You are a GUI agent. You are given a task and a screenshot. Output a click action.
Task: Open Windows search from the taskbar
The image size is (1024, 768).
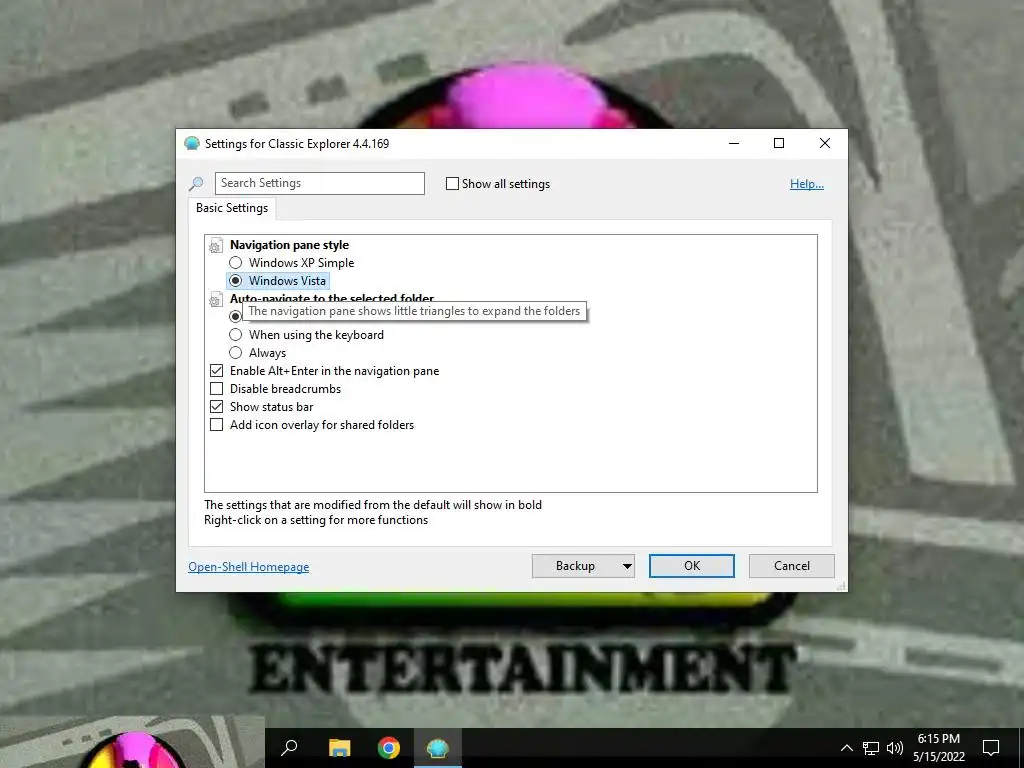click(x=289, y=748)
